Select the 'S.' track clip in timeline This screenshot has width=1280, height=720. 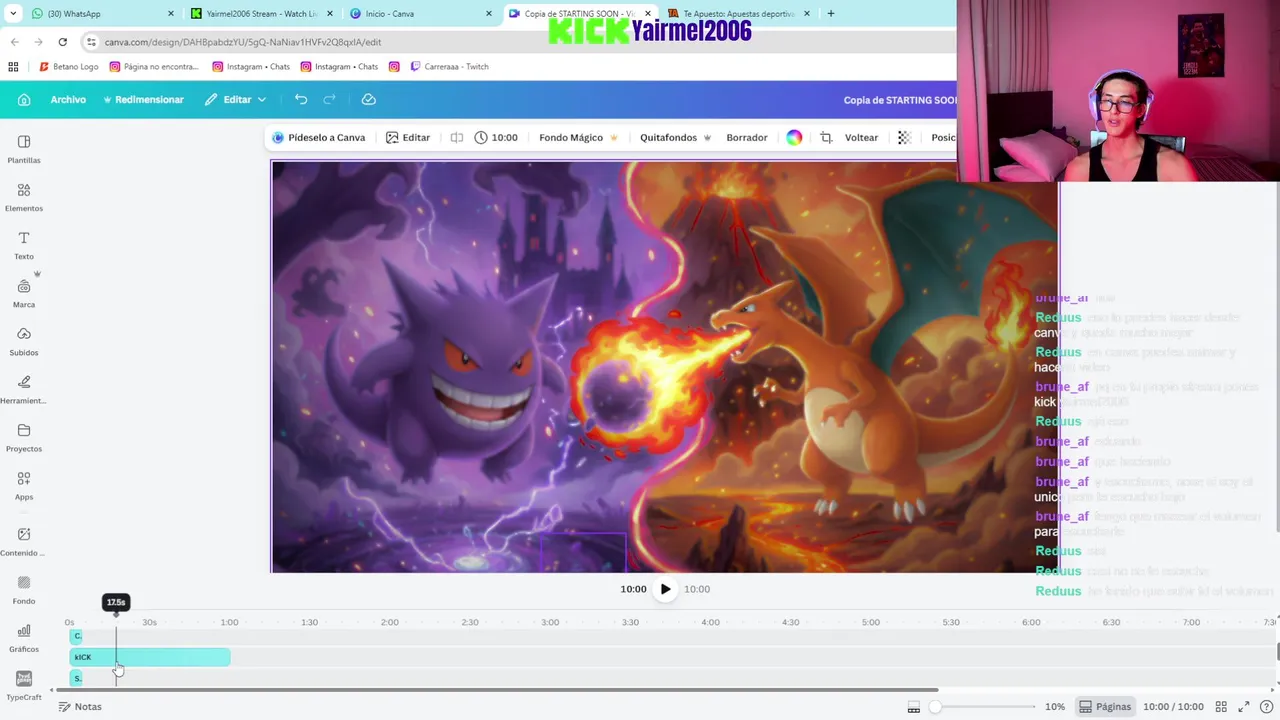point(77,678)
